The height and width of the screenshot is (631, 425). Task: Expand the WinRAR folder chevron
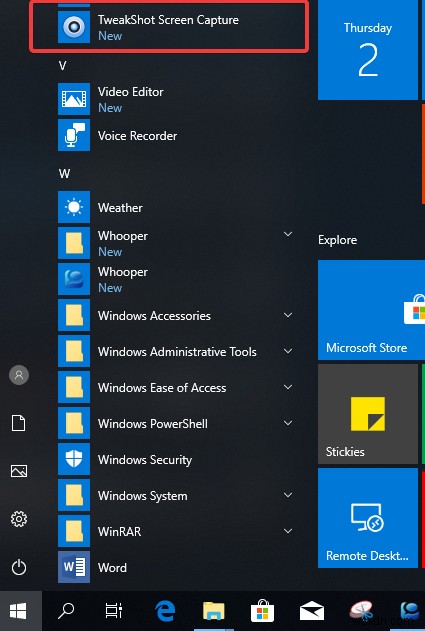pyautogui.click(x=288, y=531)
